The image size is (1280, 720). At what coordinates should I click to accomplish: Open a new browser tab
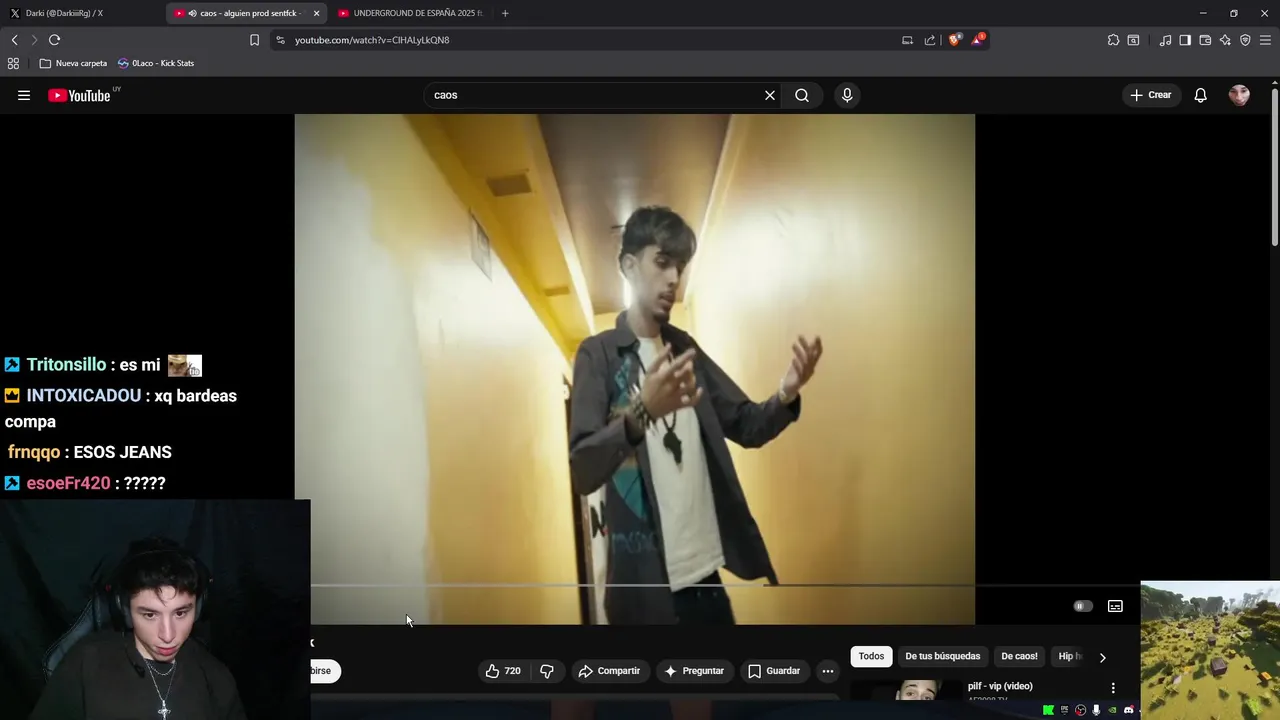[505, 13]
